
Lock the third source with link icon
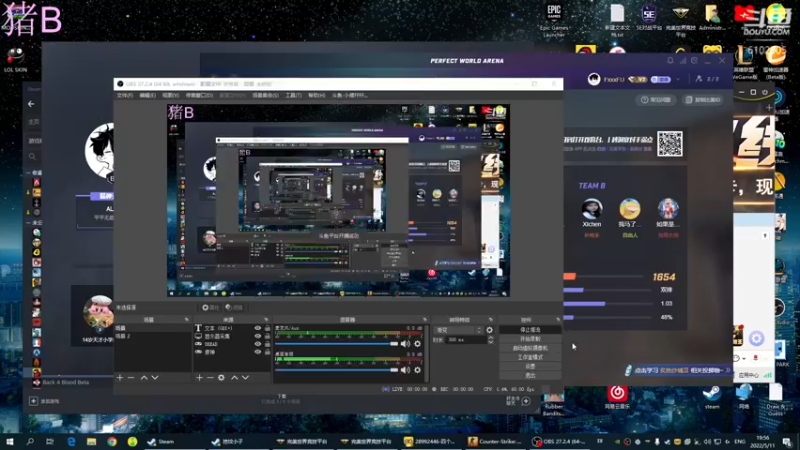(x=267, y=344)
